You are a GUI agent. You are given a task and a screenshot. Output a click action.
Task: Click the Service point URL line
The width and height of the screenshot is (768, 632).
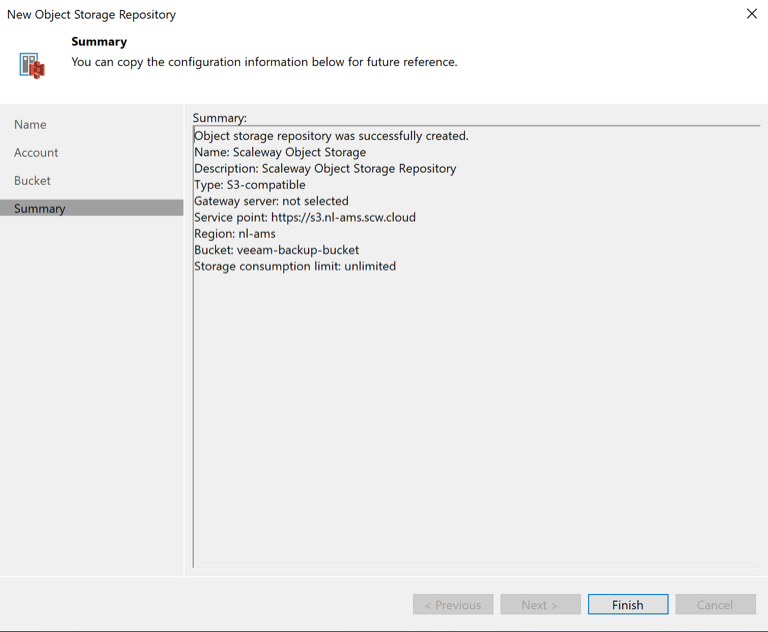click(x=305, y=217)
